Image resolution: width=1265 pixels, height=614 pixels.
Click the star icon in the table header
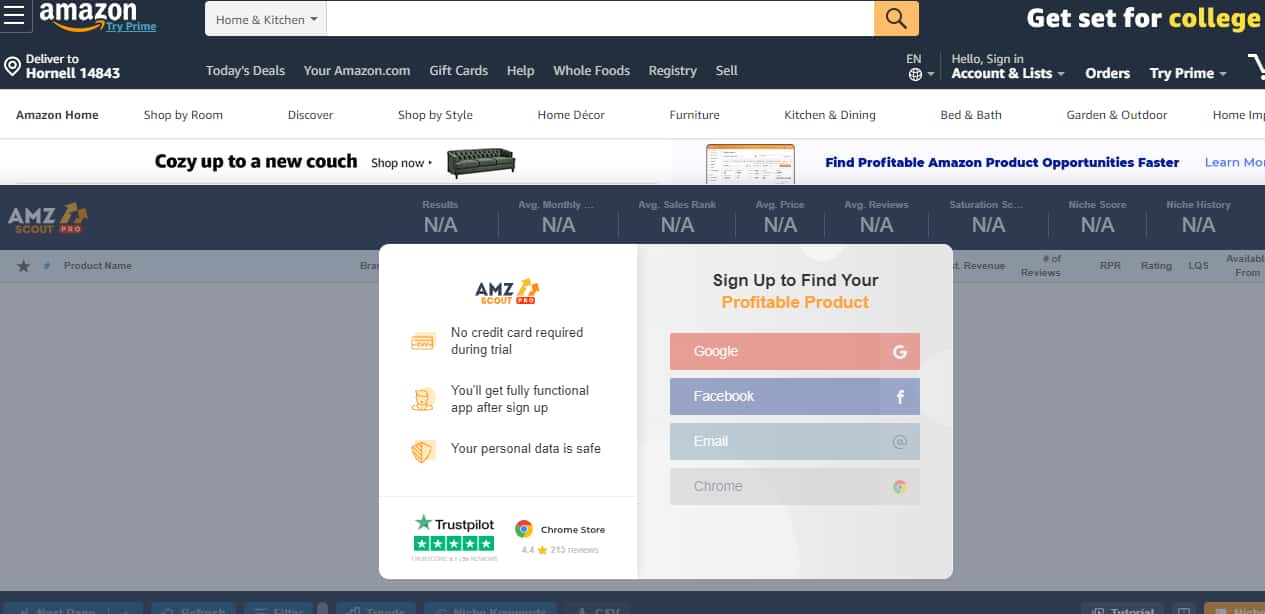coord(23,266)
